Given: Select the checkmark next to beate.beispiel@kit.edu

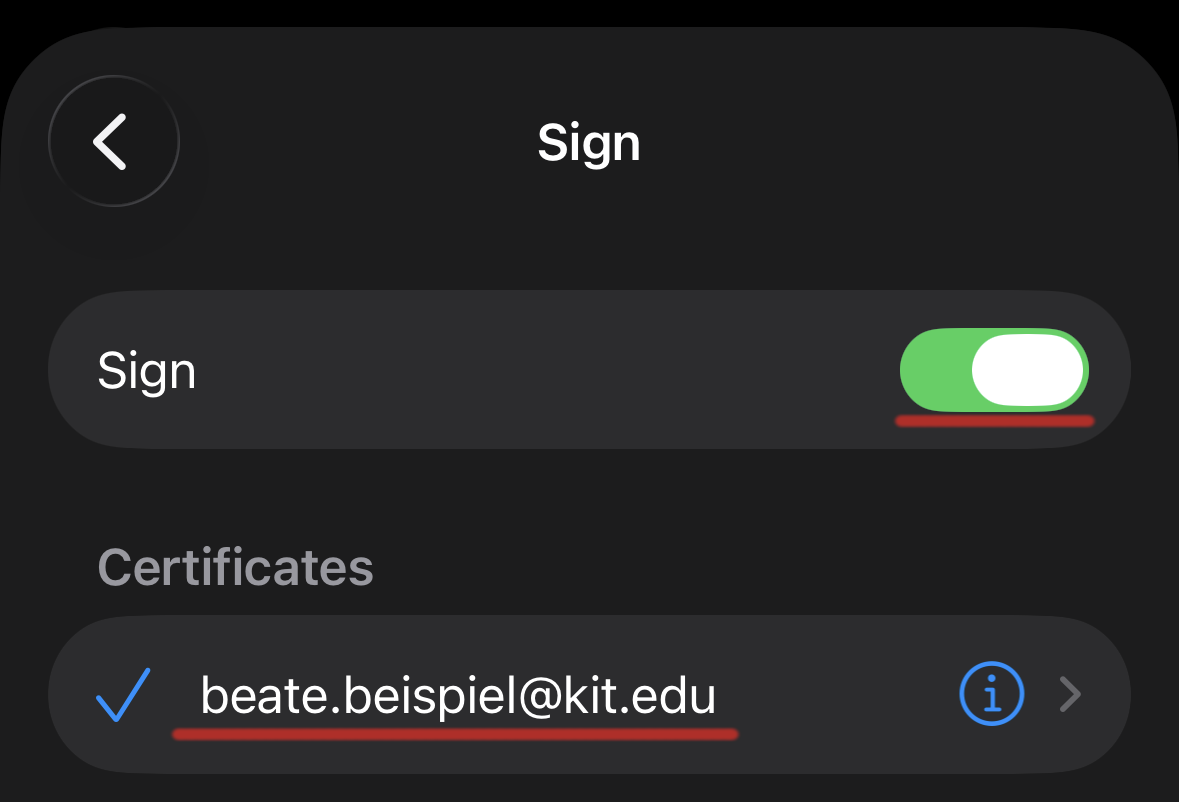Looking at the screenshot, I should (123, 694).
